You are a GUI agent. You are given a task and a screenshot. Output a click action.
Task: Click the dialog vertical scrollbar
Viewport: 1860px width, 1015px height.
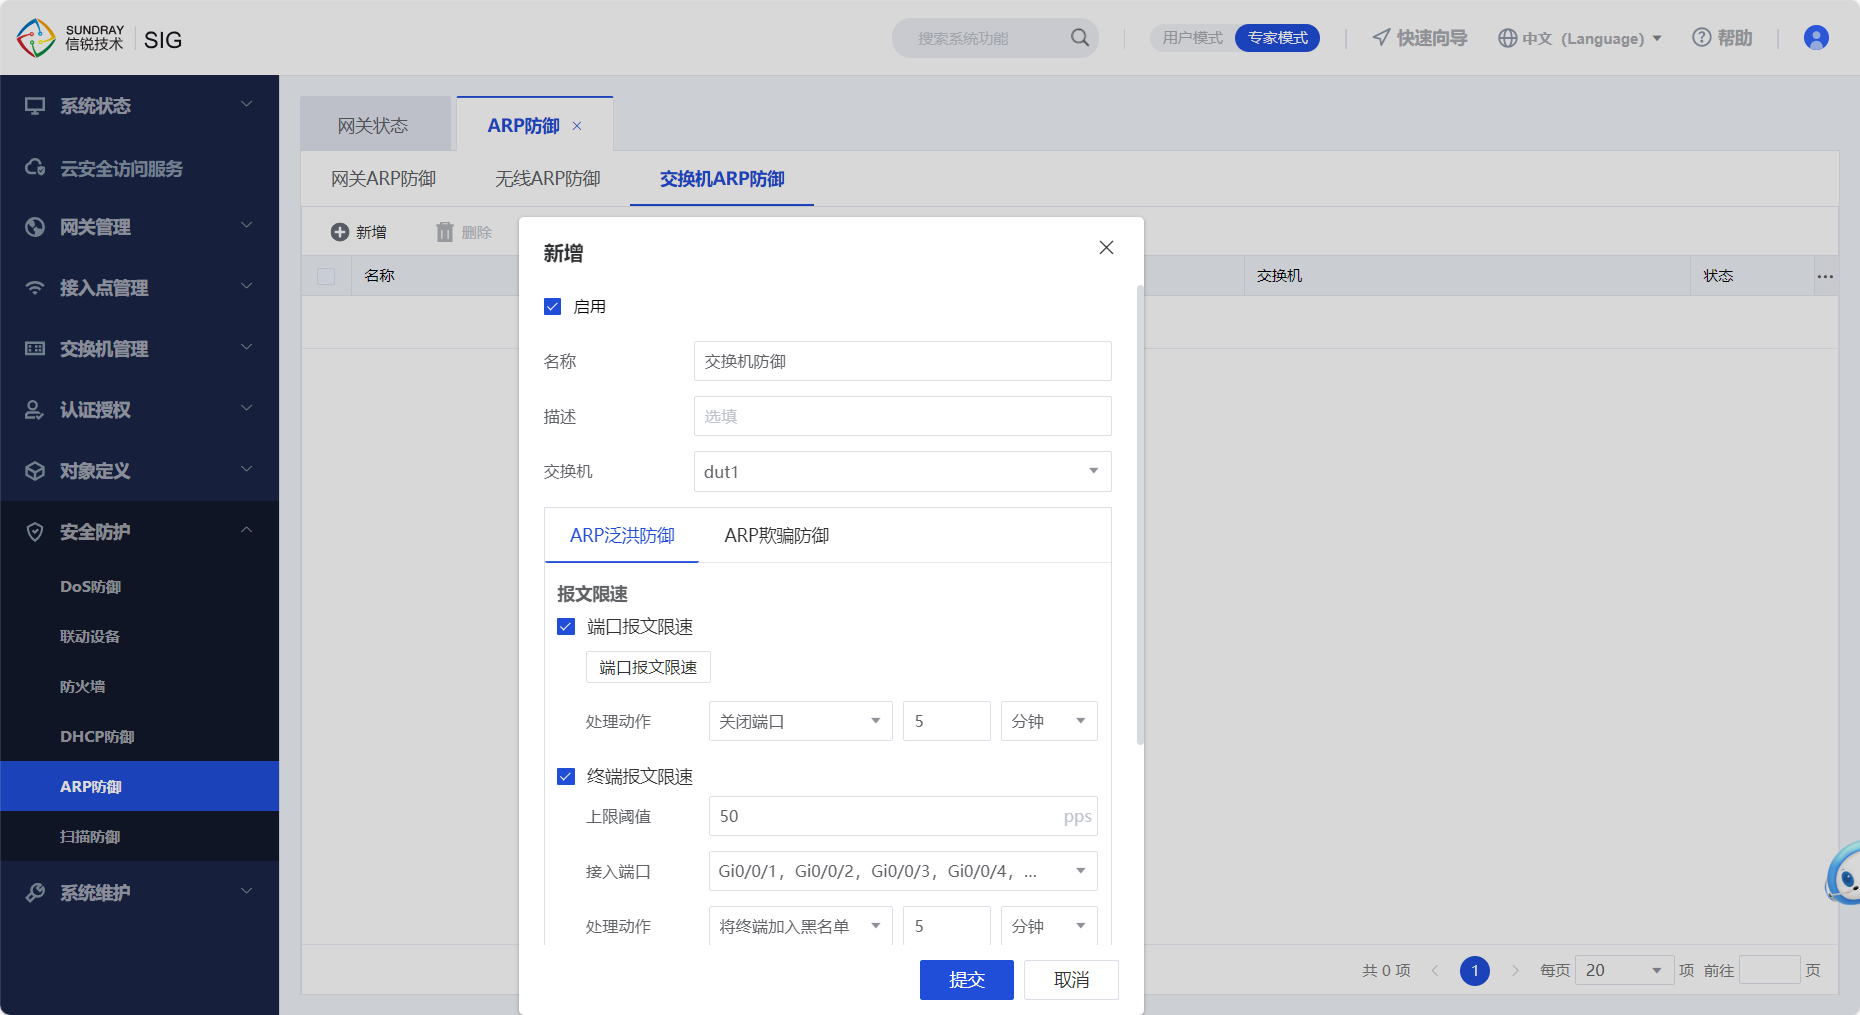click(1140, 515)
